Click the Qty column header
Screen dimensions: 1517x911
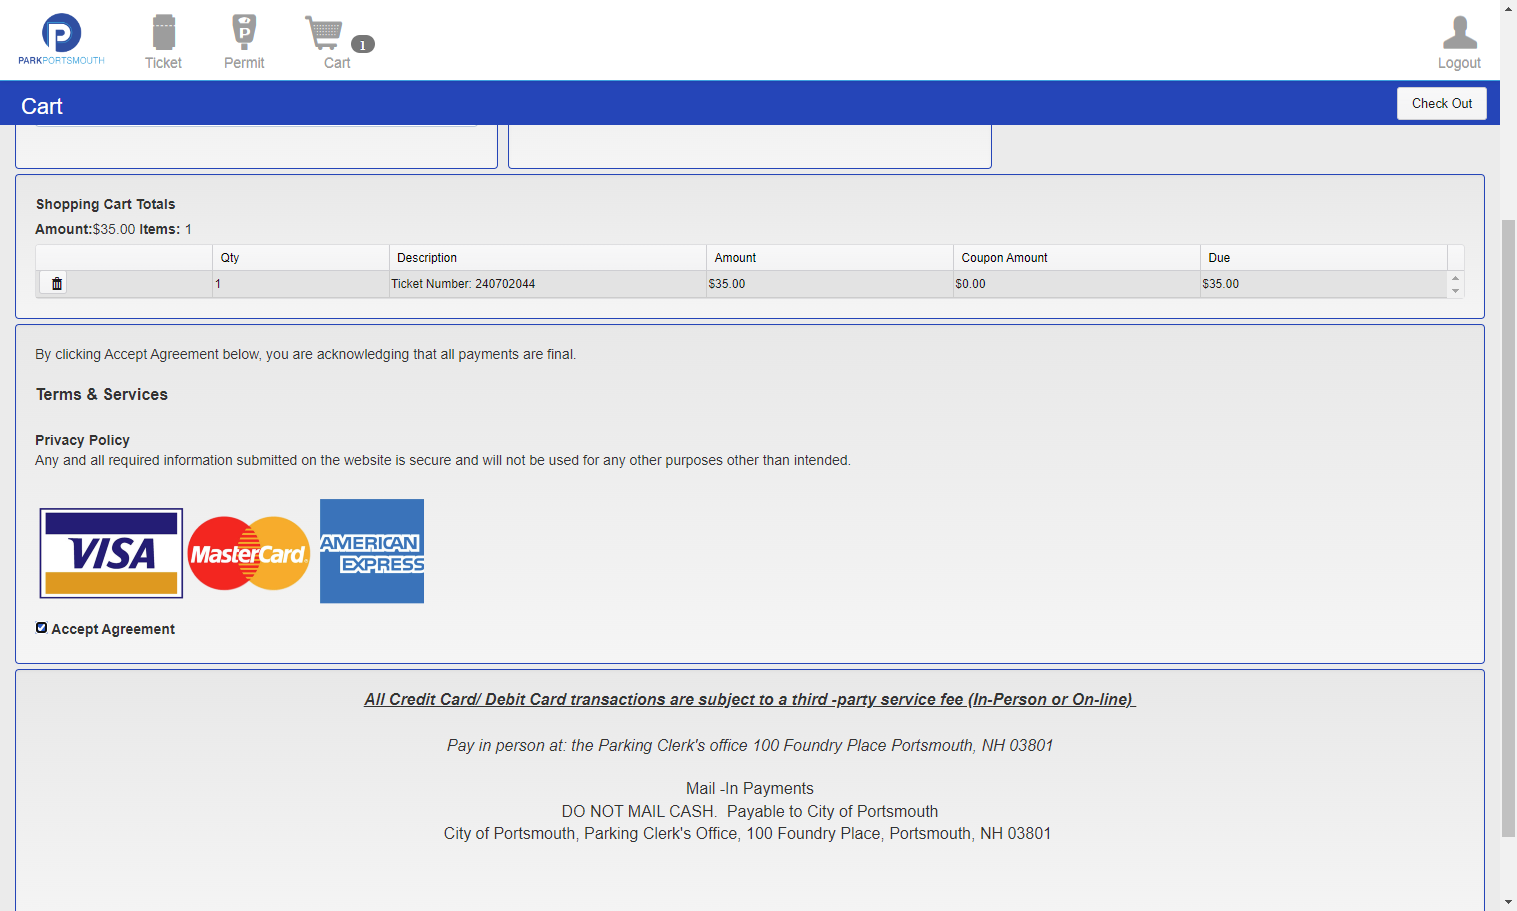coord(301,258)
